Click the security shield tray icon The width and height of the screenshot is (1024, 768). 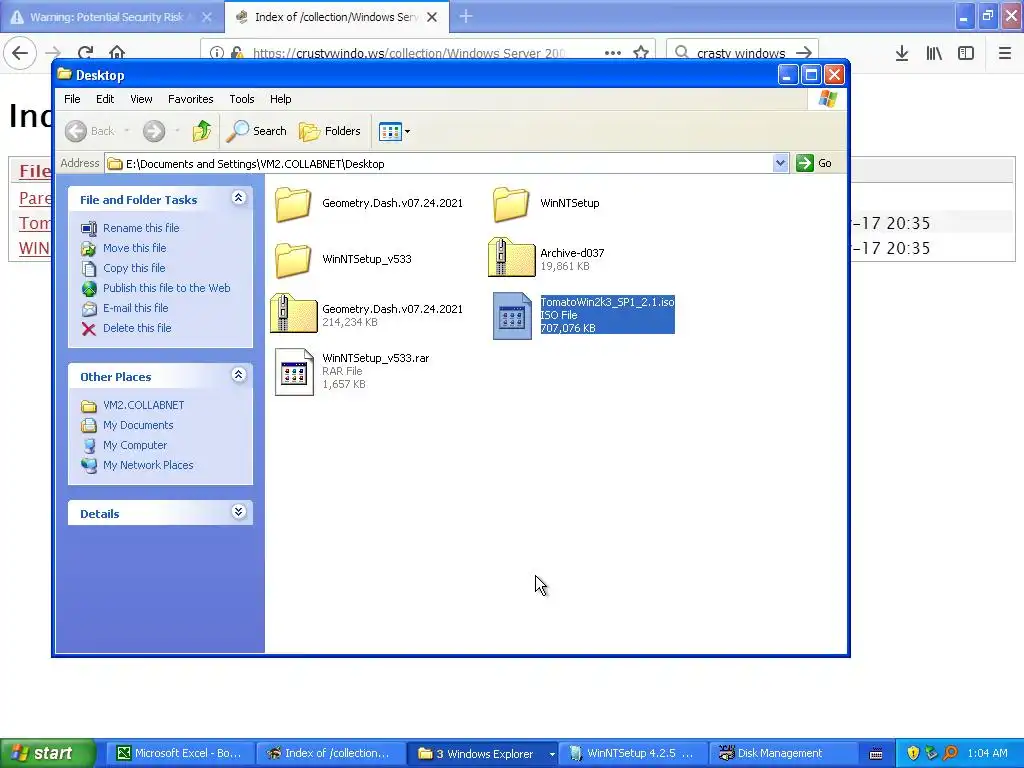pos(914,754)
